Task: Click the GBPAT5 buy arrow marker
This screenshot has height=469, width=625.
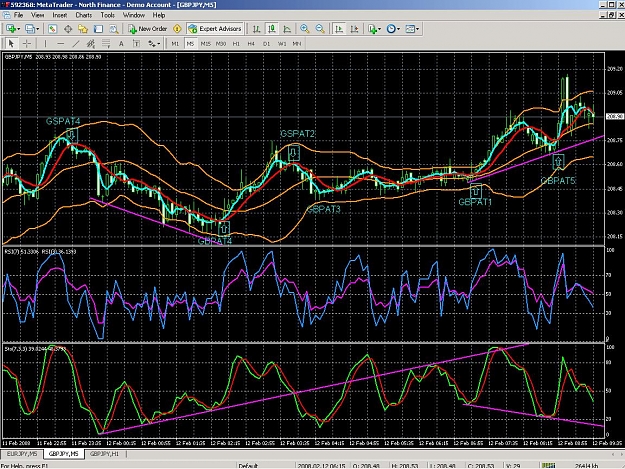Action: click(558, 161)
